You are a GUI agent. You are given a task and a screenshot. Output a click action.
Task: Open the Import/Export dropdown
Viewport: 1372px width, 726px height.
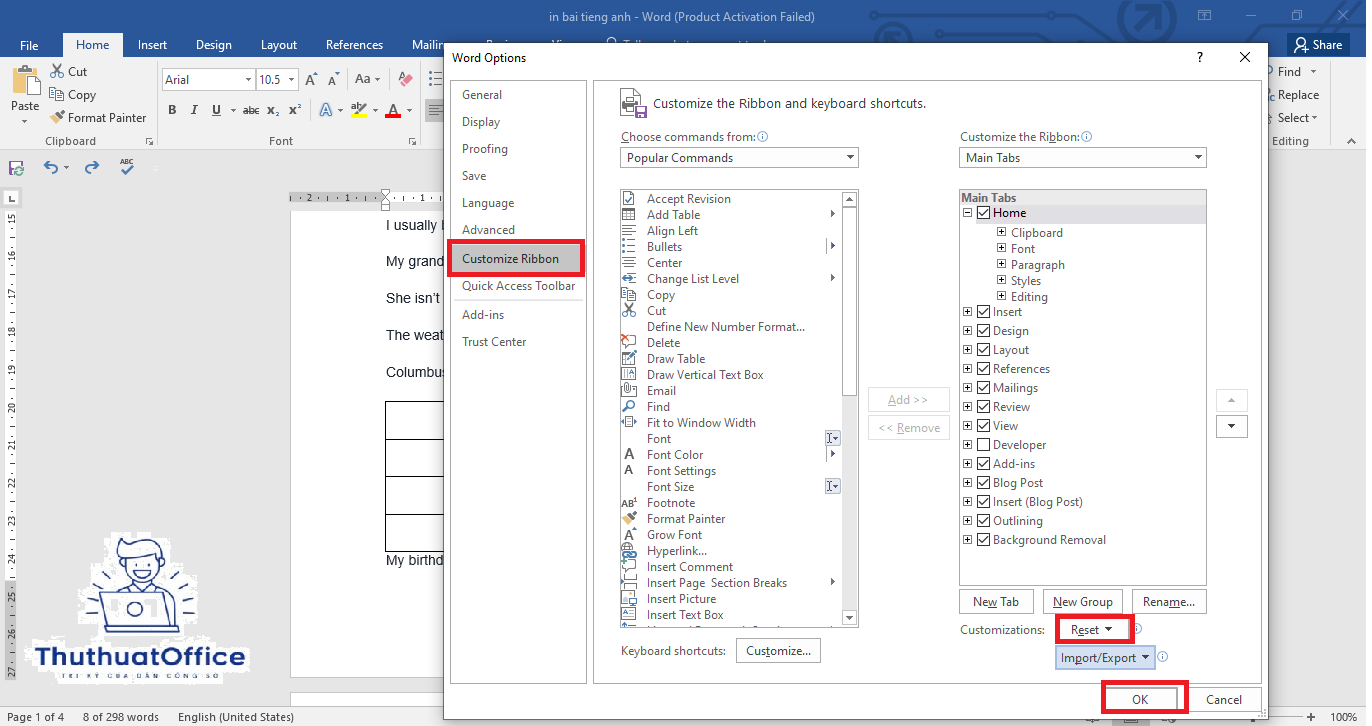[x=1105, y=657]
